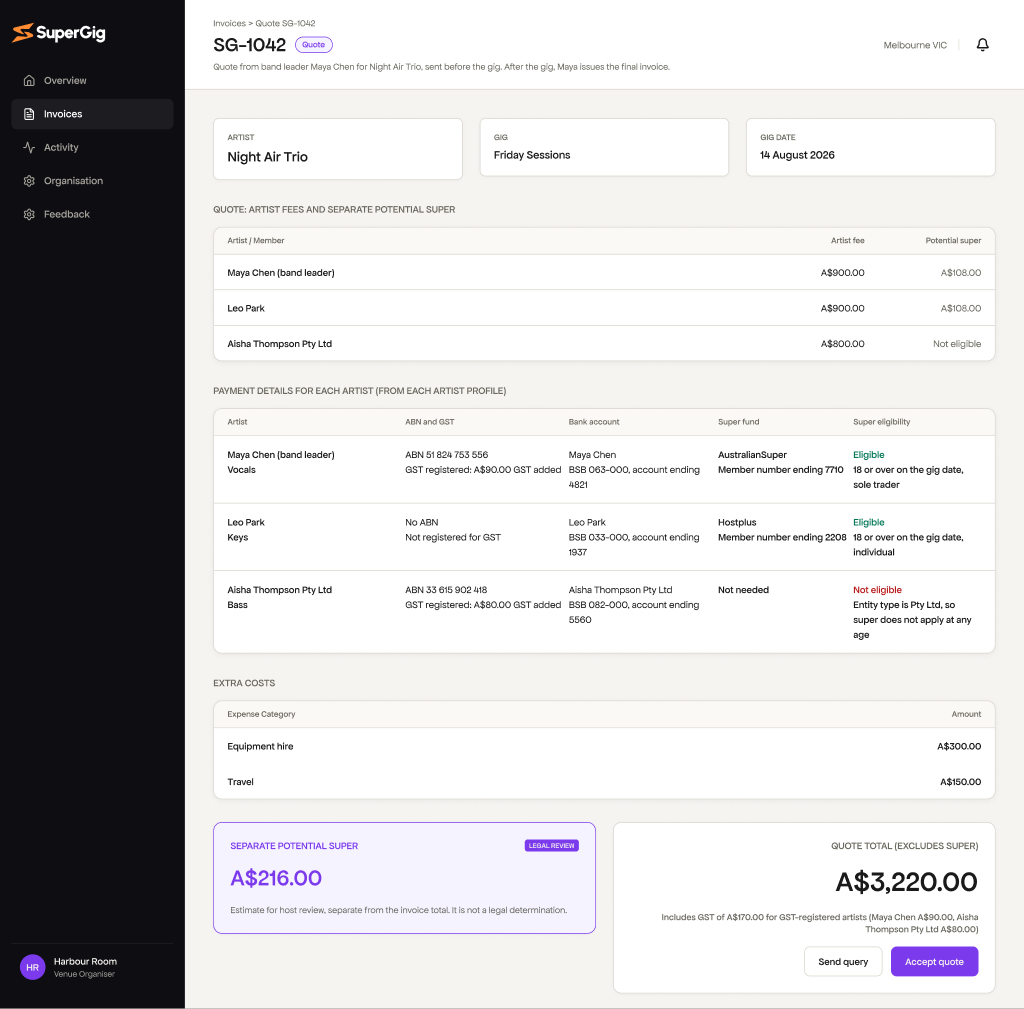Click the 14 August 2026 gig date

[797, 155]
